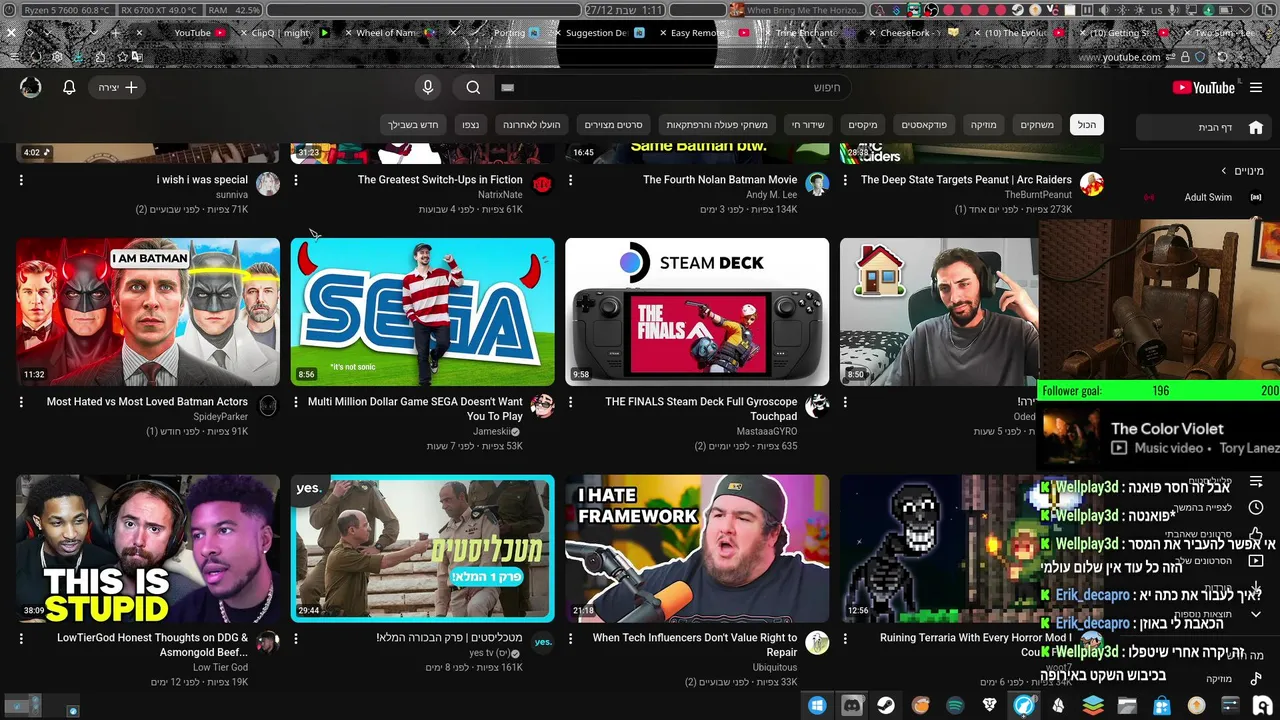Open the YouTube hamburger guide menu
This screenshot has width=1280, height=720.
coord(1256,88)
